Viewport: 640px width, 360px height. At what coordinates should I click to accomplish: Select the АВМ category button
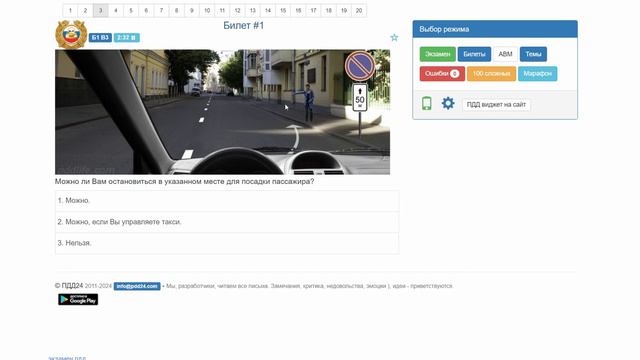pyautogui.click(x=505, y=54)
